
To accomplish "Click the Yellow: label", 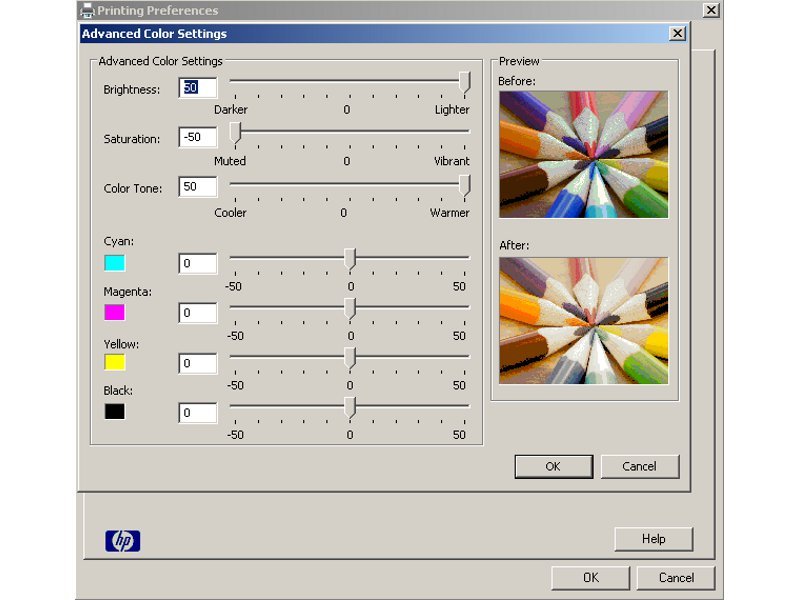I will [121, 344].
